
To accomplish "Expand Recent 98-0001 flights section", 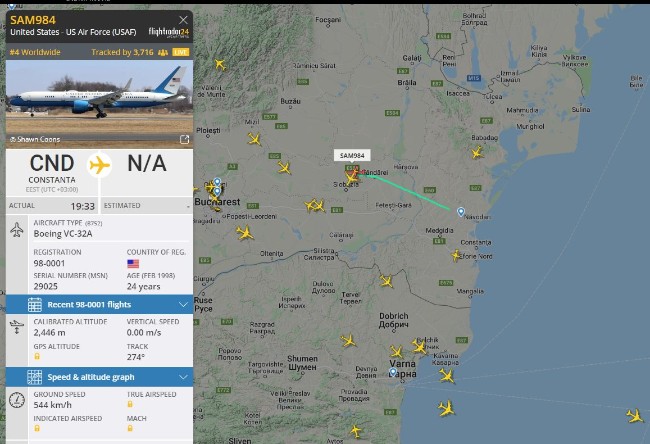I will coord(99,305).
